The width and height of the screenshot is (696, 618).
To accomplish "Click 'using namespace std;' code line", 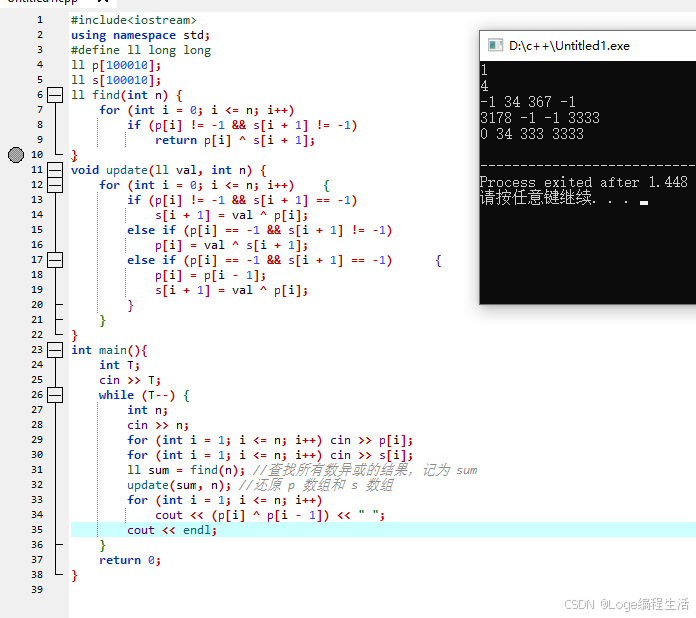I will coord(140,35).
